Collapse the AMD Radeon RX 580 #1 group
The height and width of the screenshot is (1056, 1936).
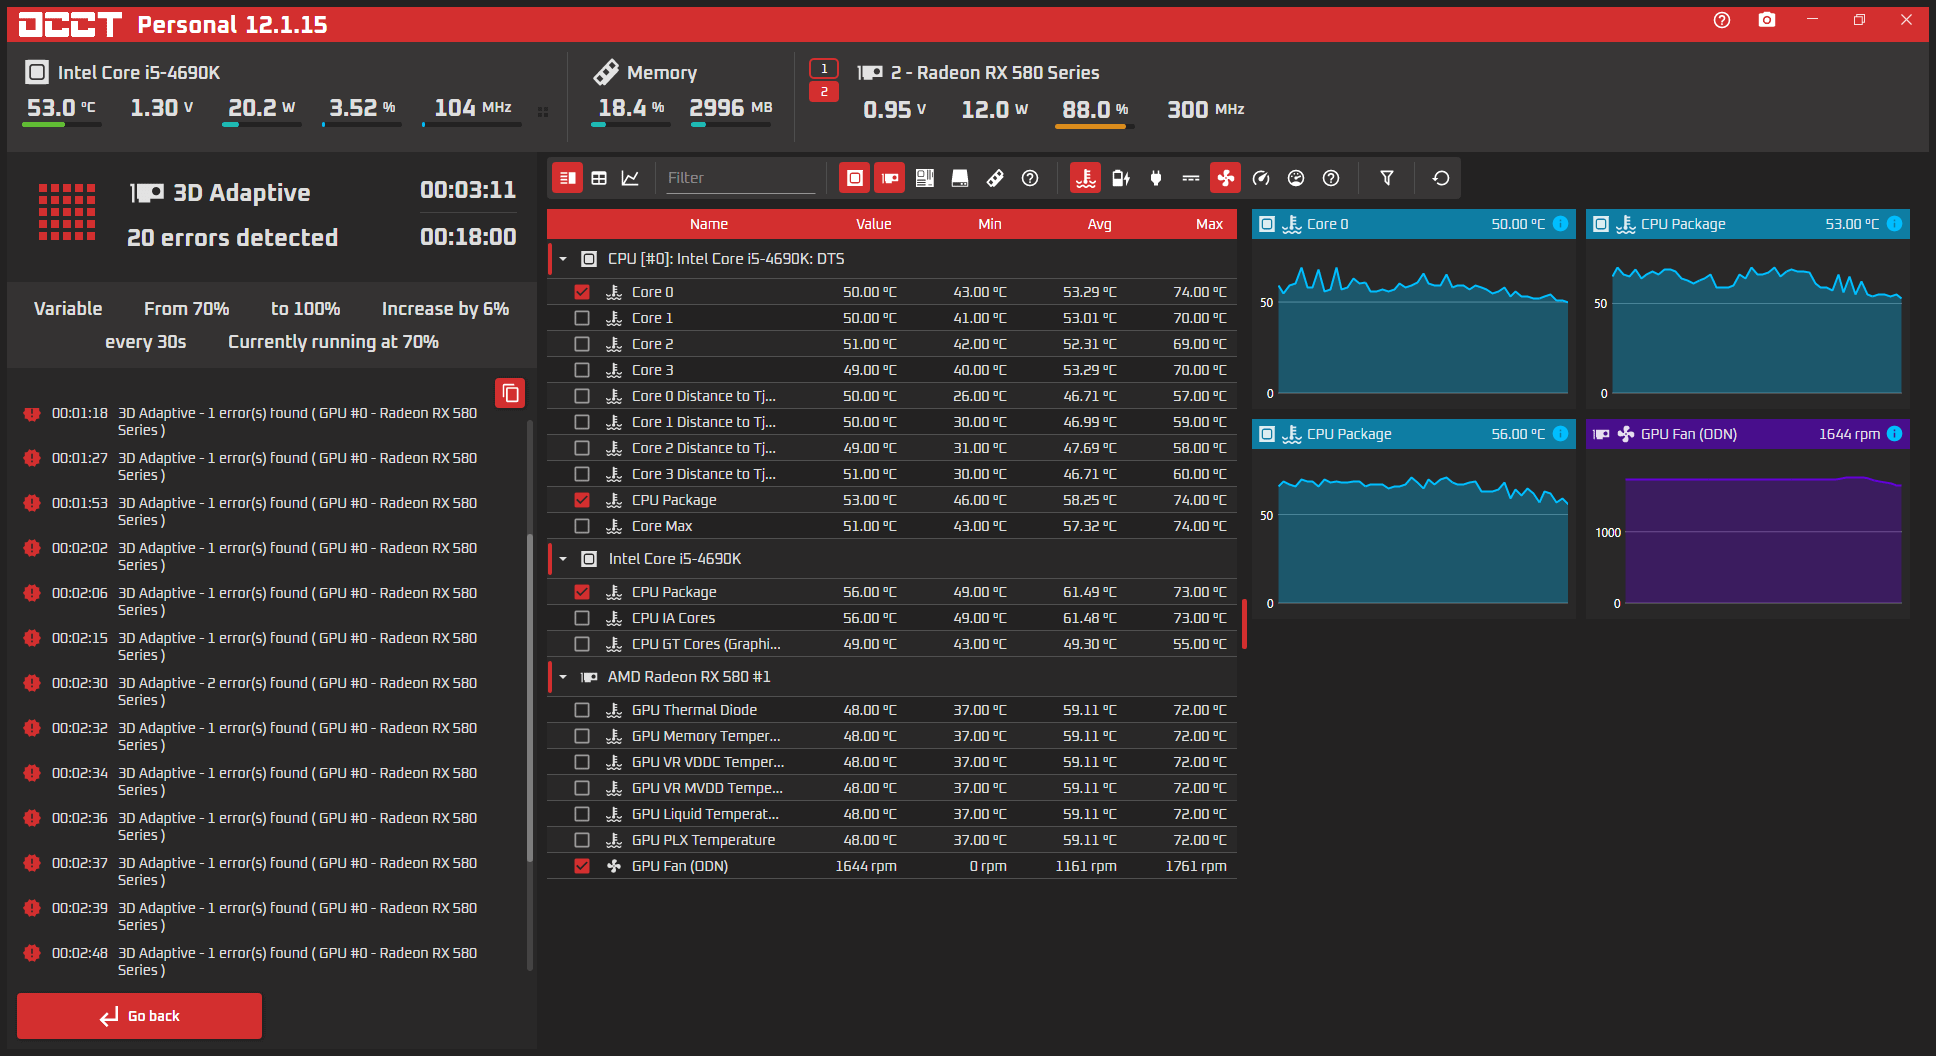(x=563, y=677)
